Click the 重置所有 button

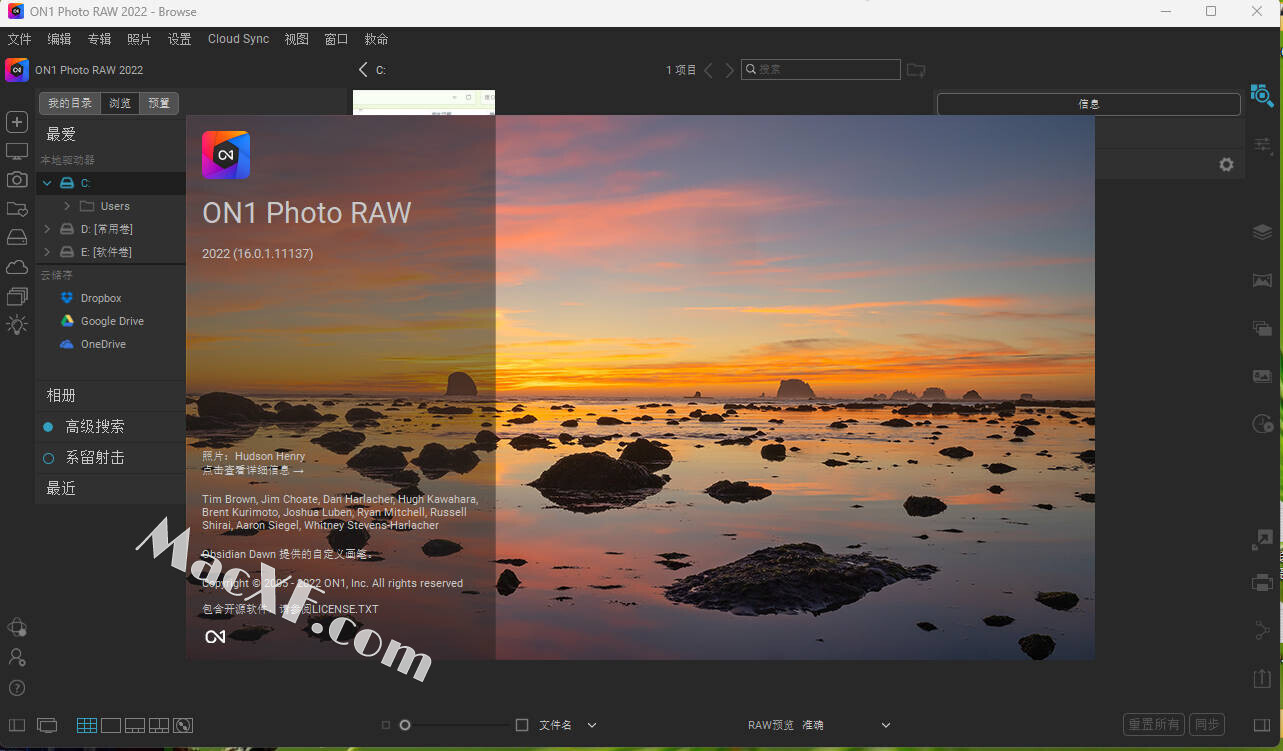coord(1154,725)
